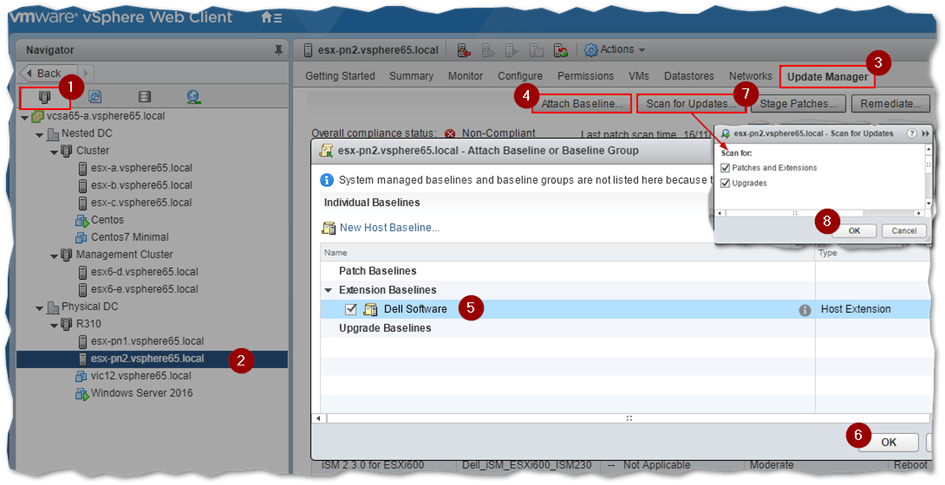Select esx6-d.vsphere65.local in the tree
The width and height of the screenshot is (945, 485).
point(144,272)
